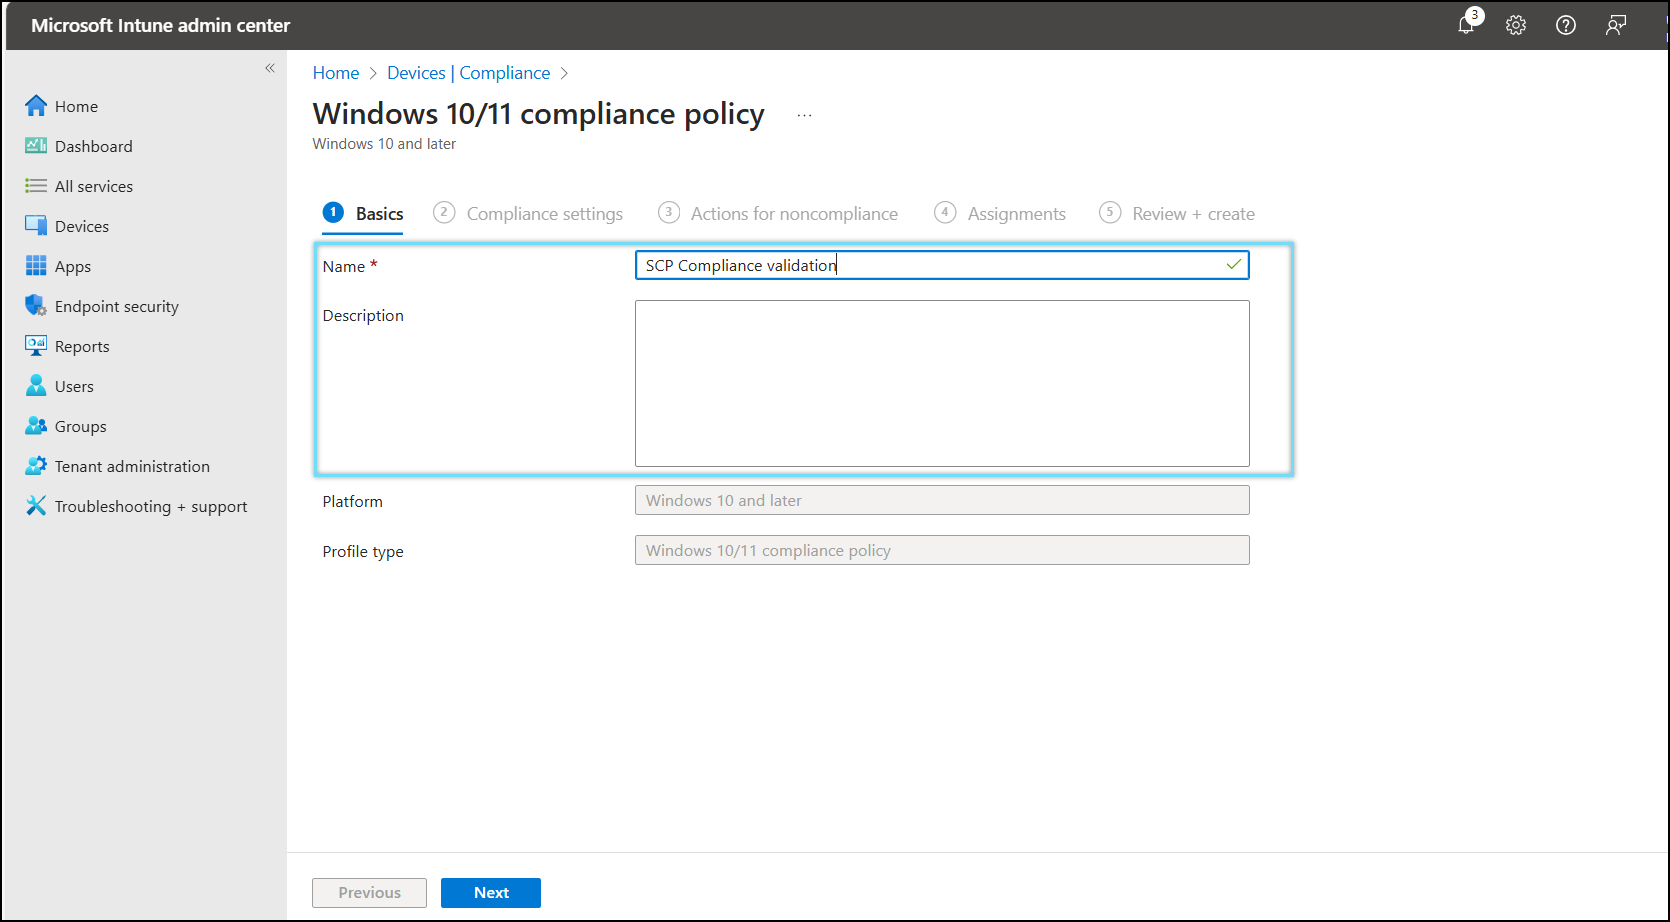Image resolution: width=1670 pixels, height=922 pixels.
Task: Click the Troubleshooting + support wrench icon
Action: pos(36,506)
